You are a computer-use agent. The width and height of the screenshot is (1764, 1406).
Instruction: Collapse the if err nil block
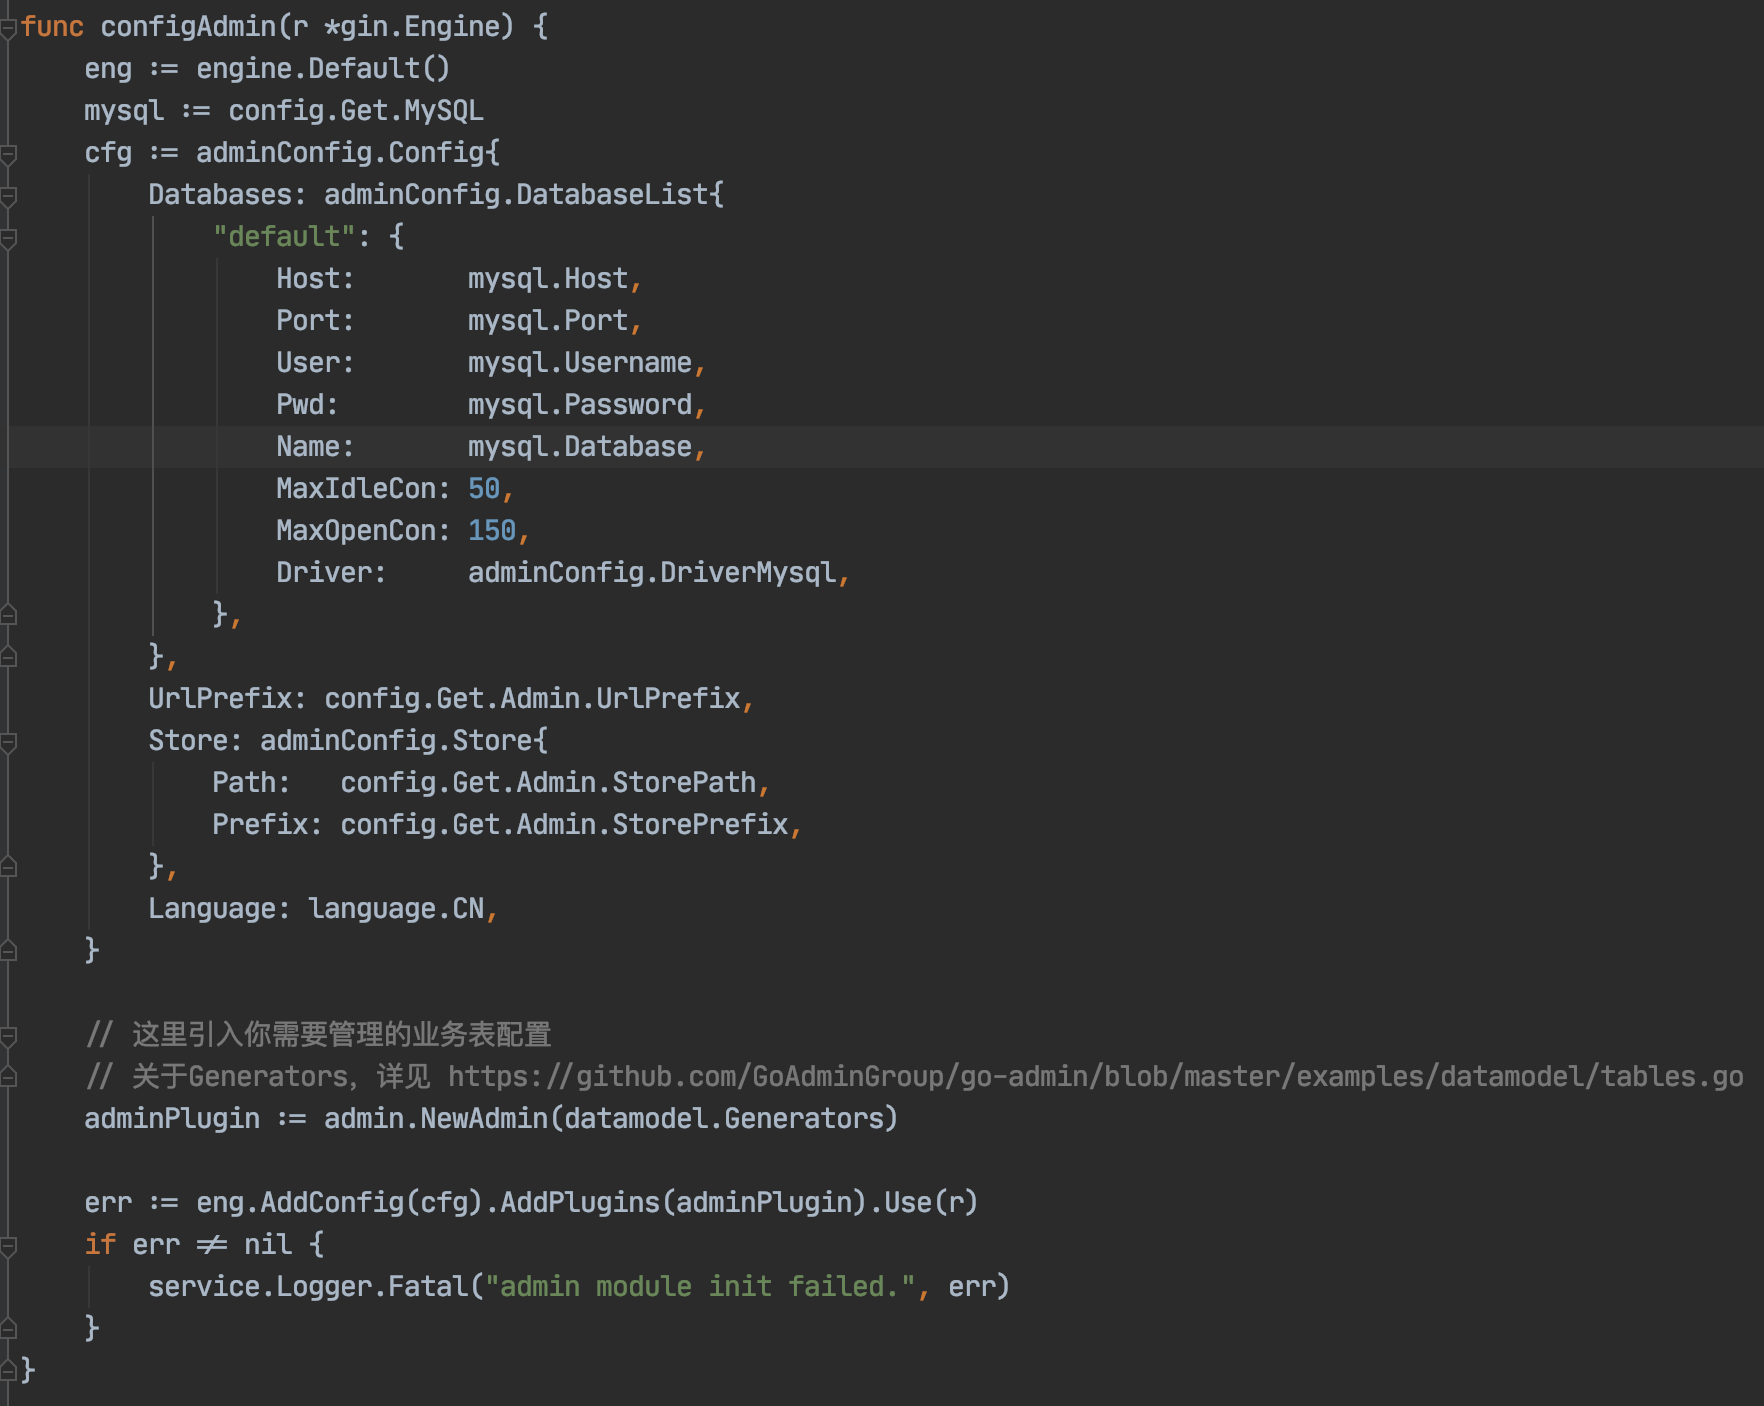8,1244
